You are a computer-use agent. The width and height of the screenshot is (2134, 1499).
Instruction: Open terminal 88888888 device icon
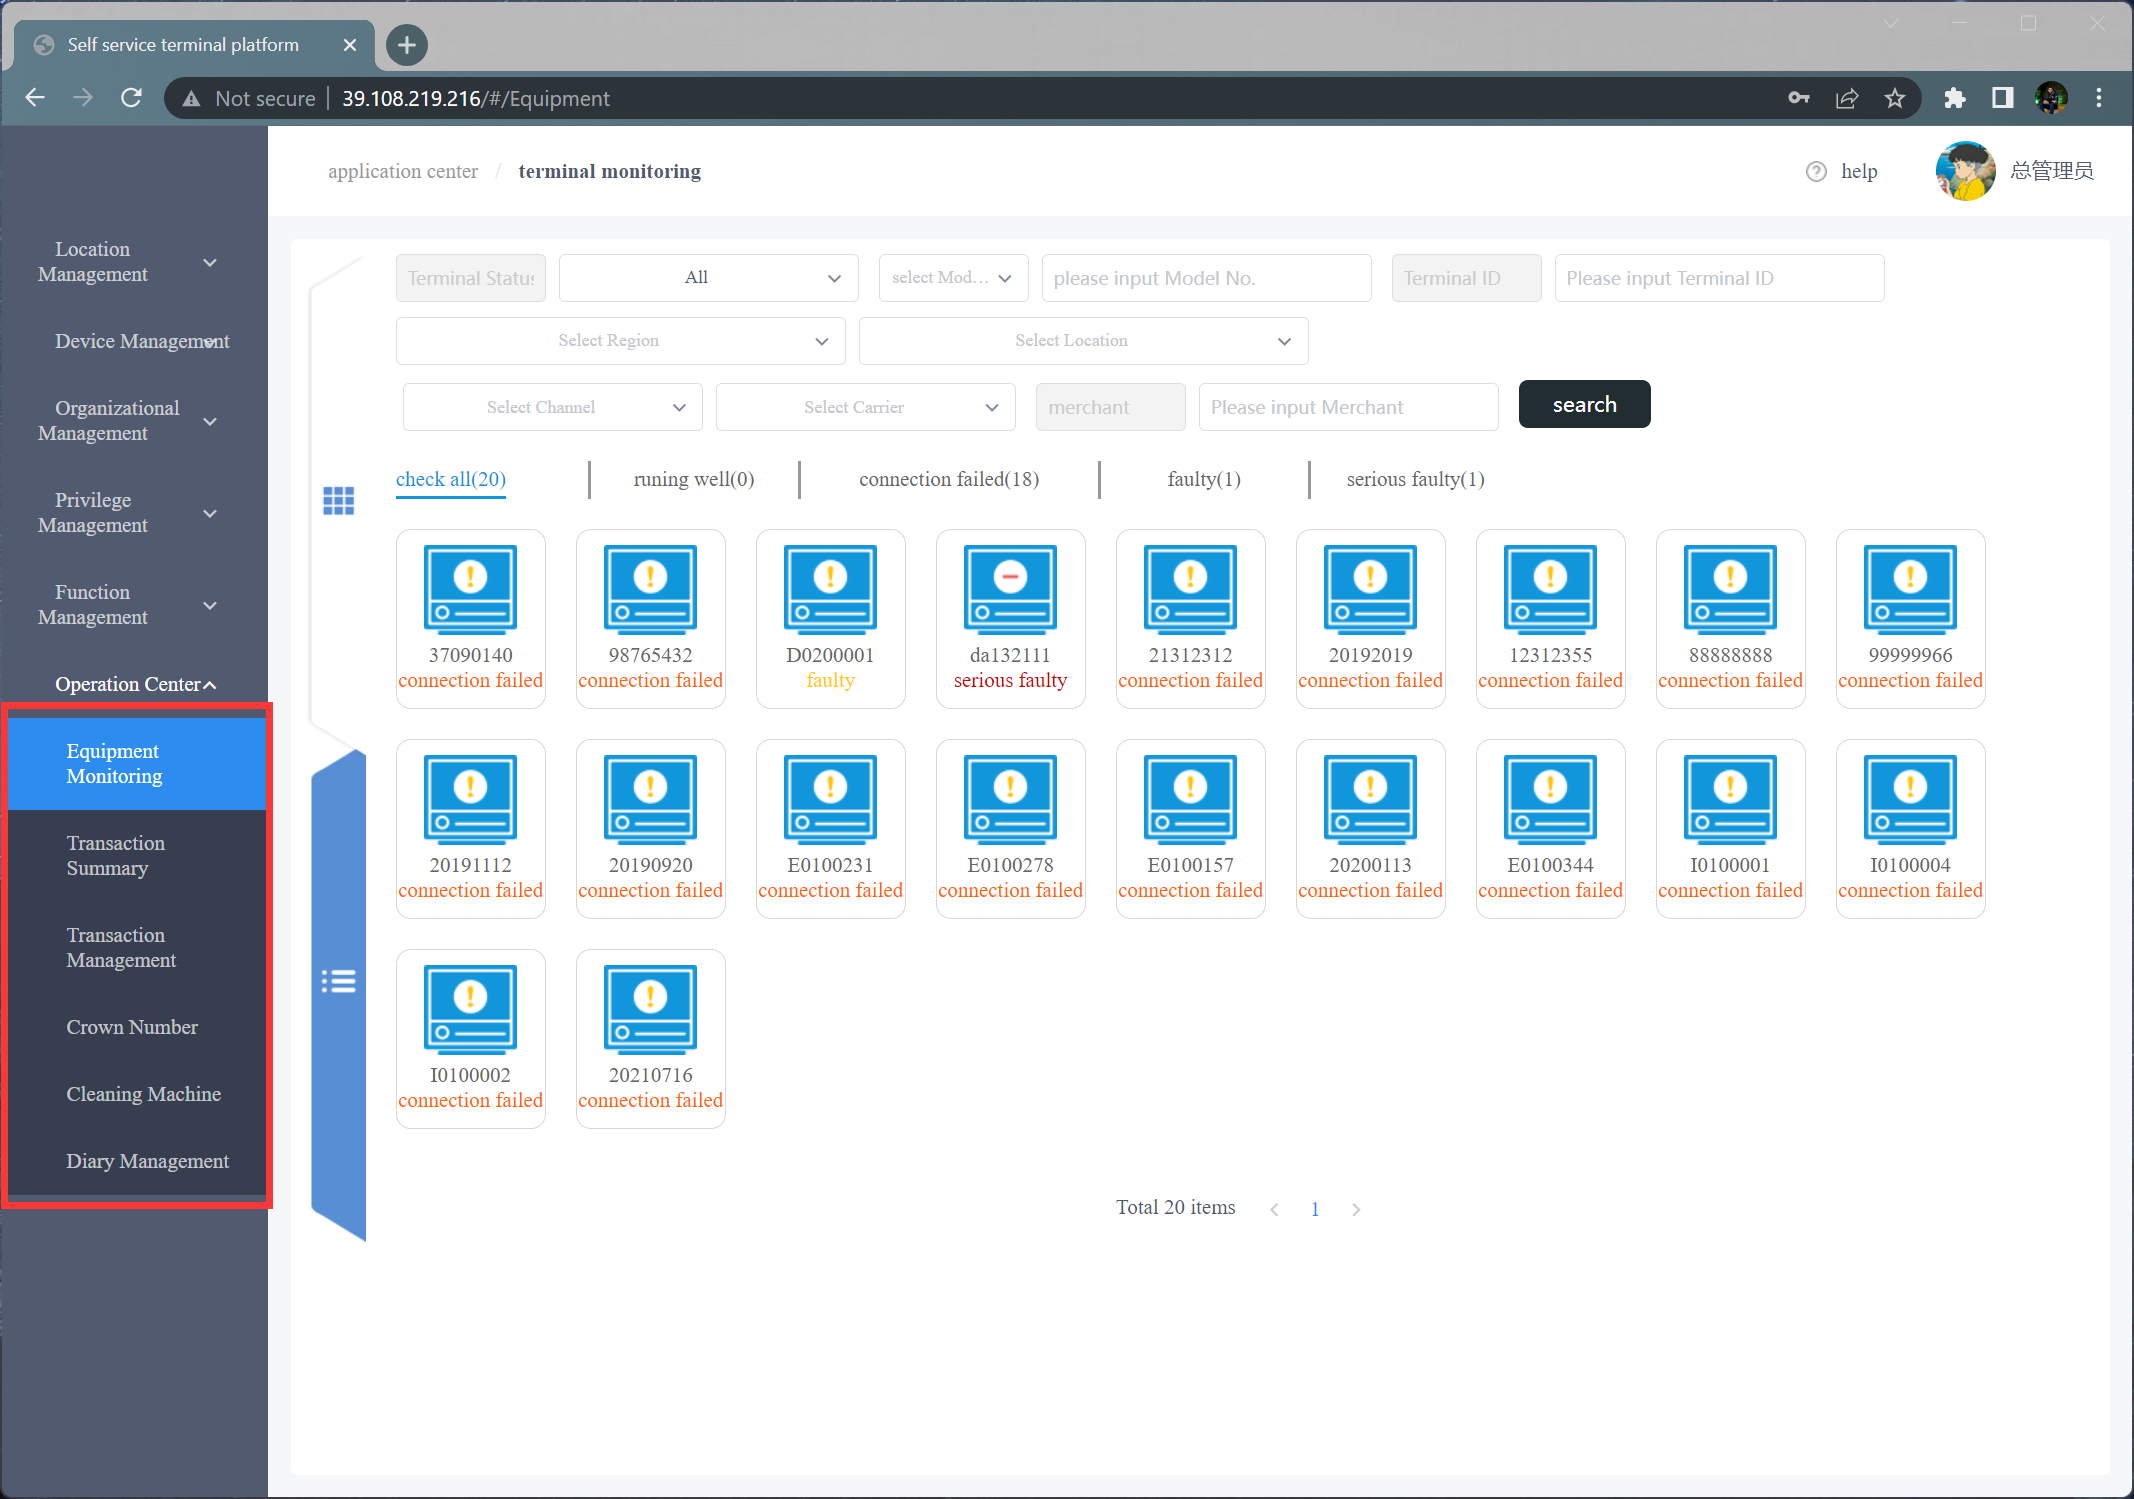pos(1730,589)
